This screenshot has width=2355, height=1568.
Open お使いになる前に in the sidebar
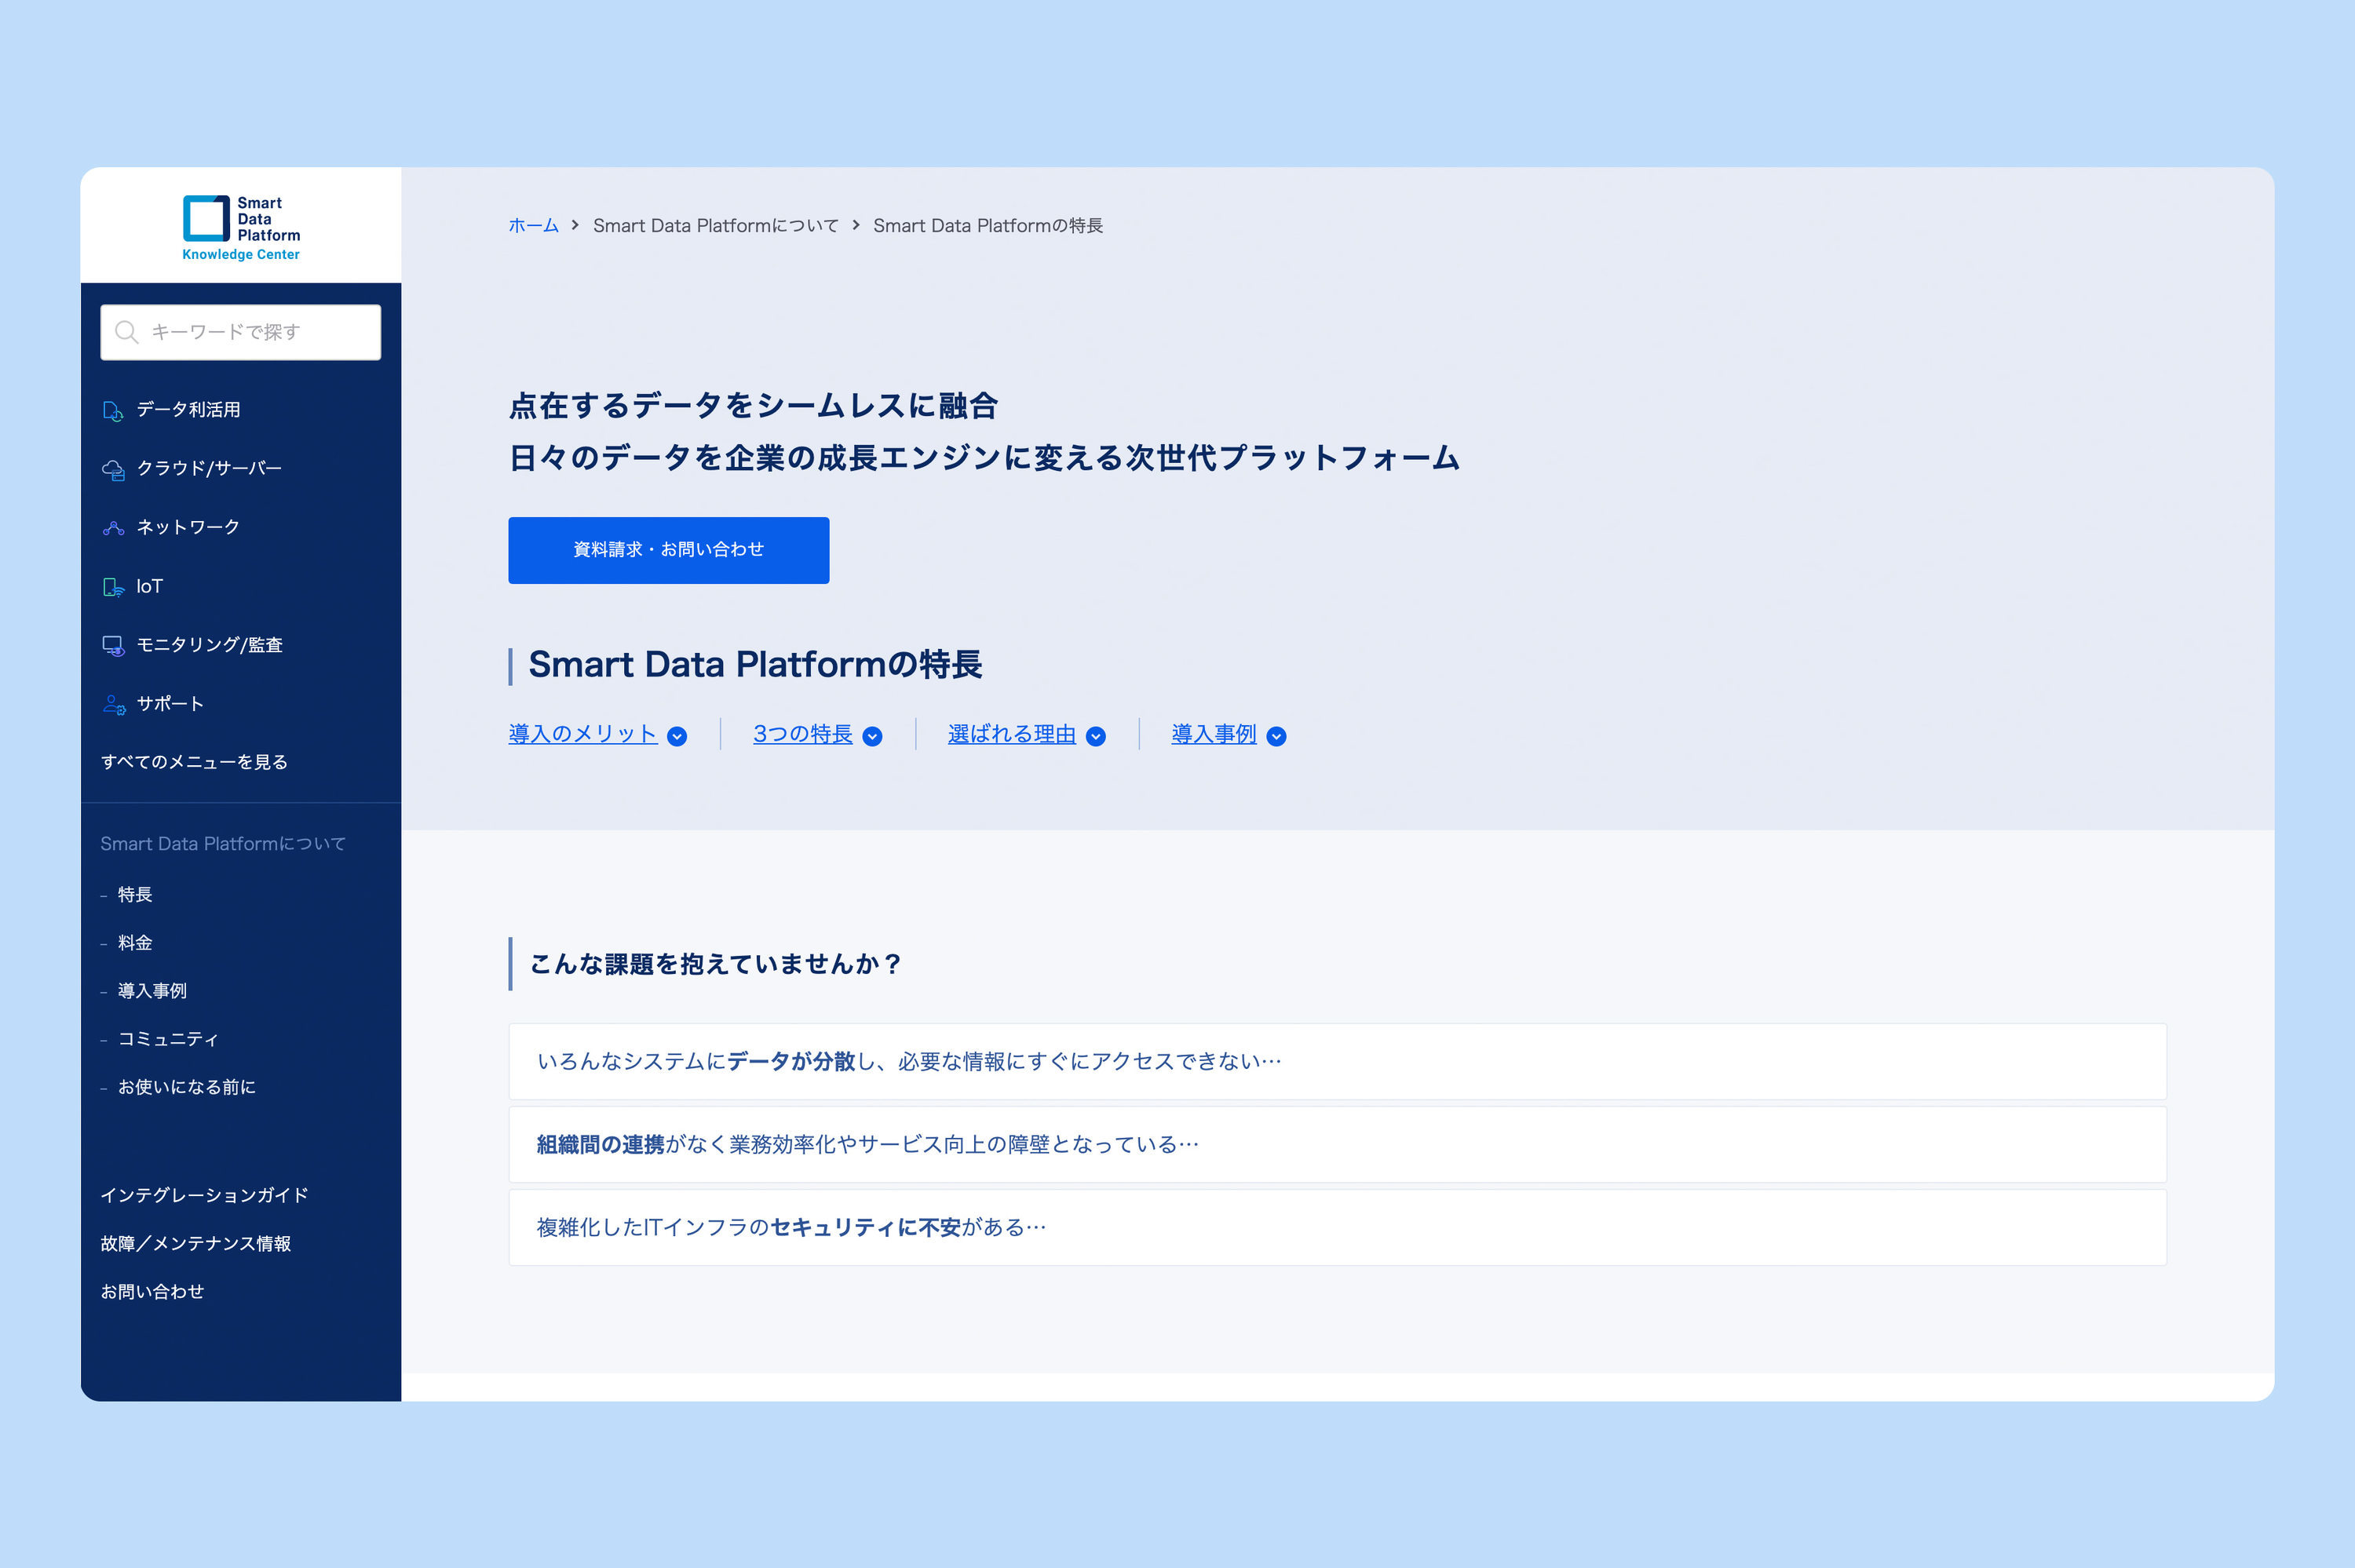pos(187,1087)
